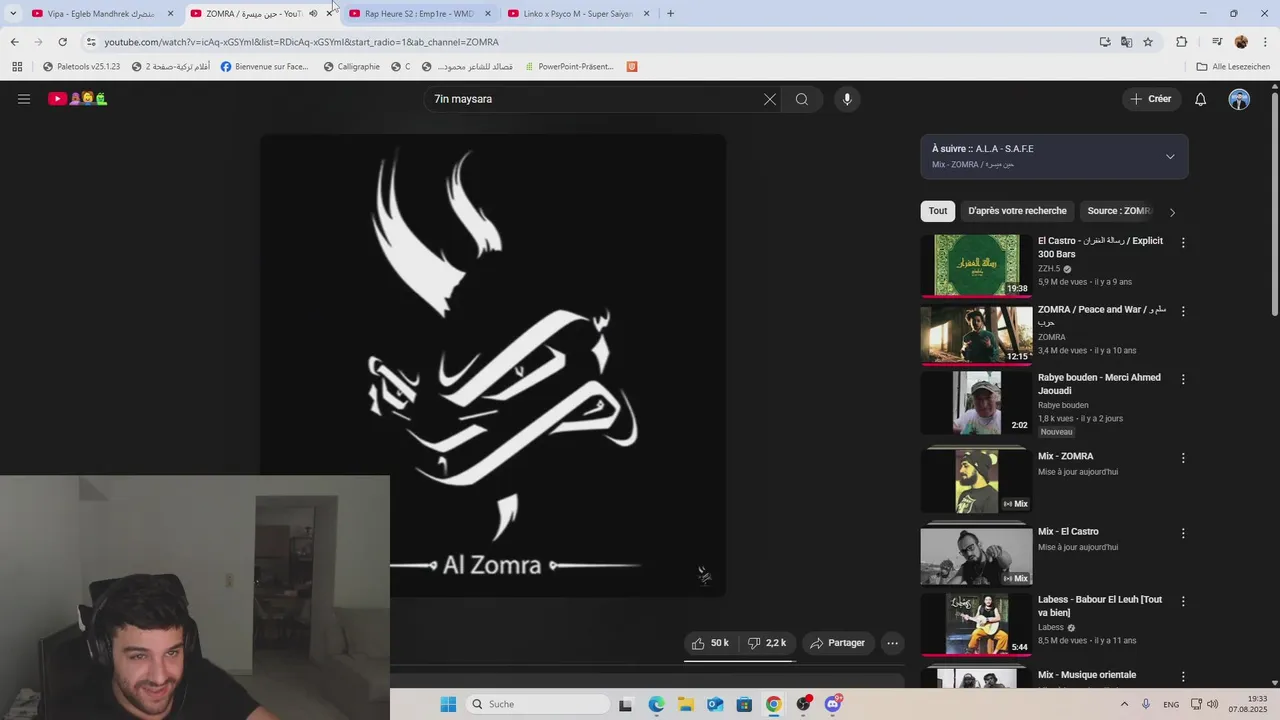Open Chrome apps grid in bookmarks bar
Viewport: 1280px width, 720px height.
tap(17, 67)
